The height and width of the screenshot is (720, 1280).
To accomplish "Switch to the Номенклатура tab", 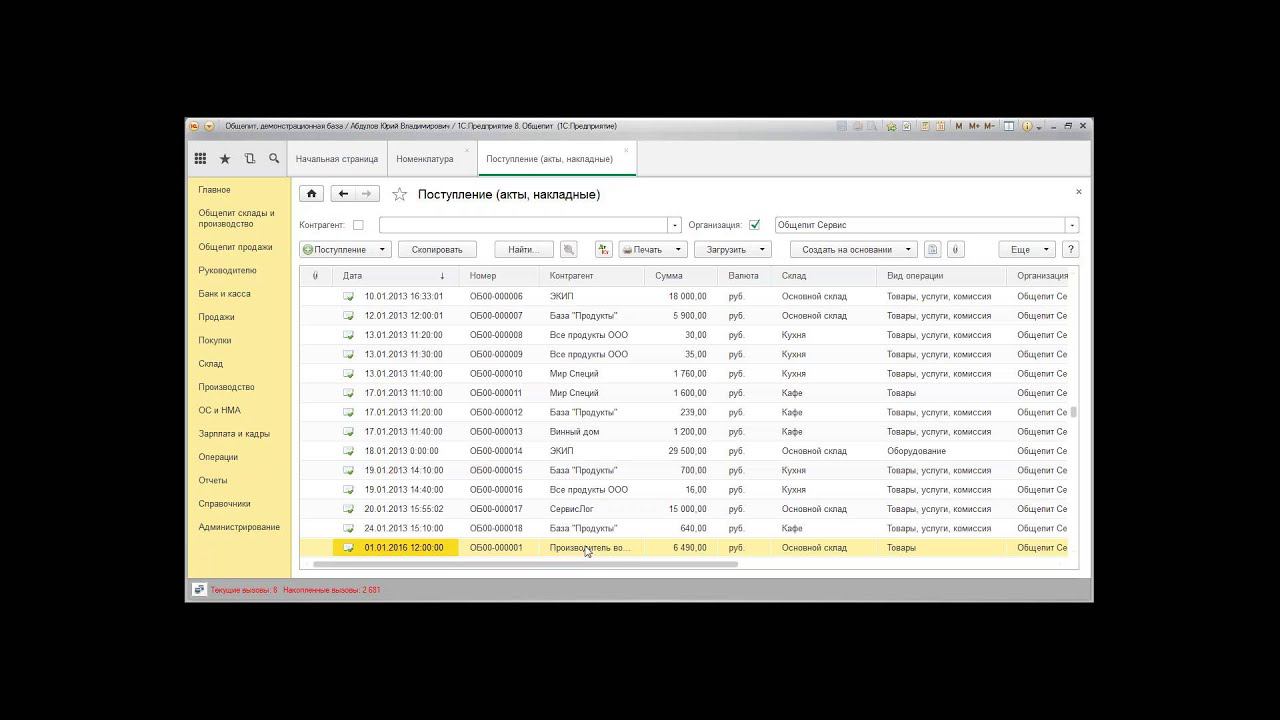I will tap(425, 159).
